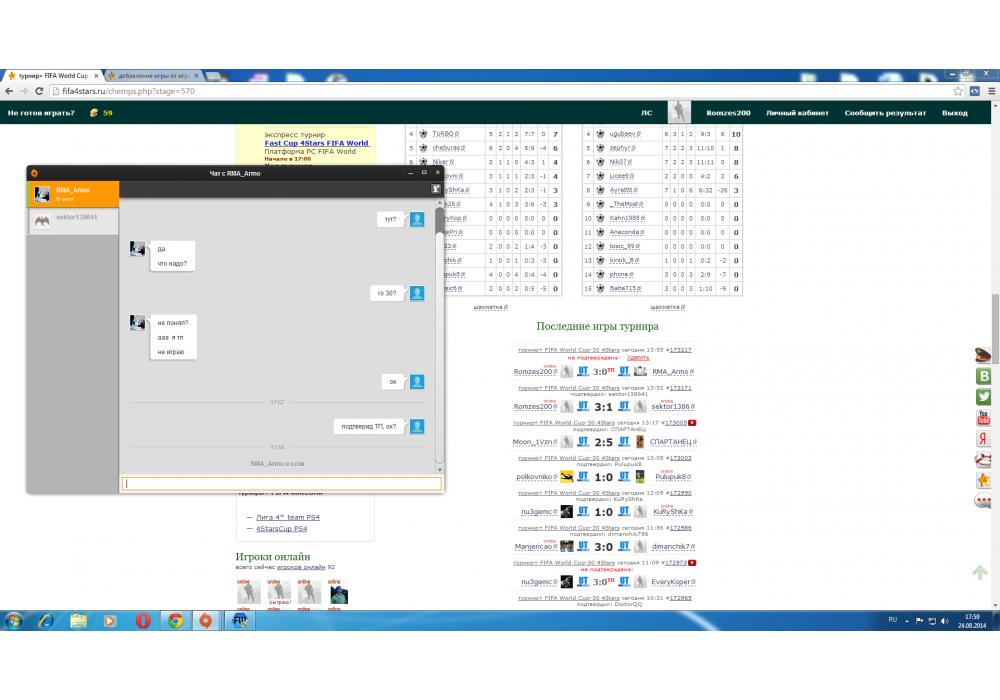Open Windows Explorer folder on taskbar
The image size is (1000, 700).
click(78, 620)
